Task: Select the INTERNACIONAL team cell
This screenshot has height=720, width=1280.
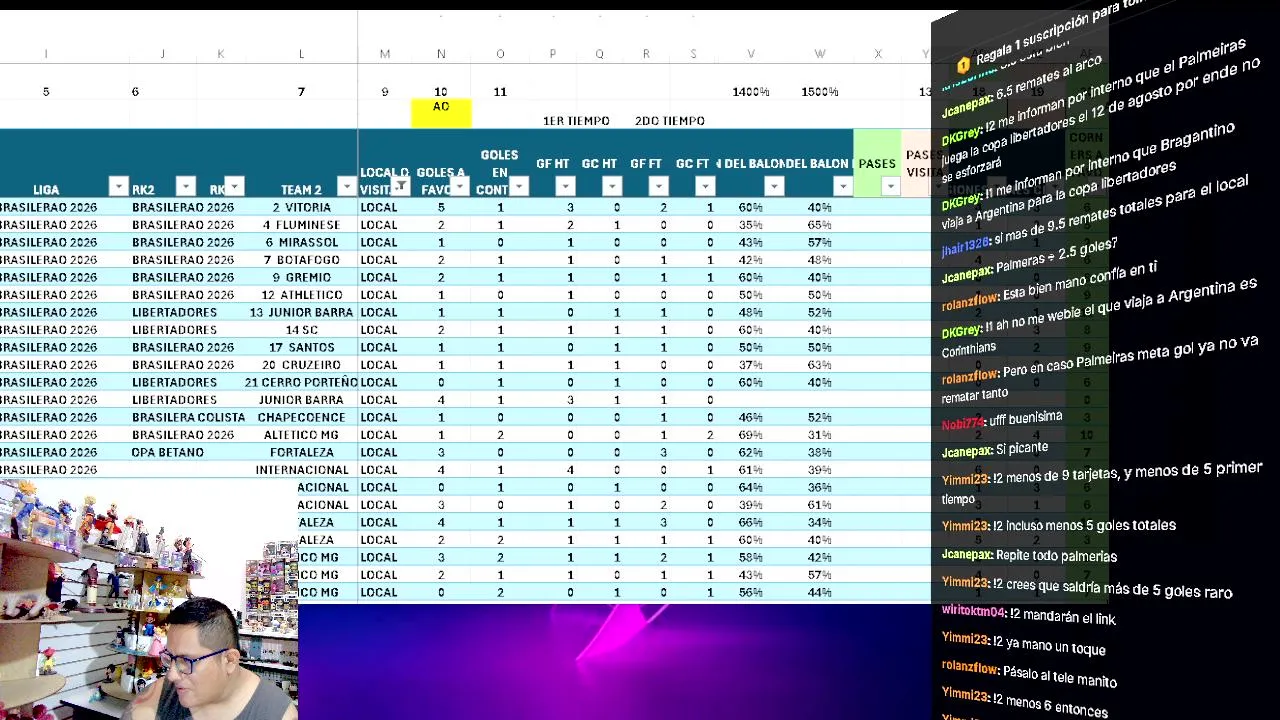Action: [301, 470]
